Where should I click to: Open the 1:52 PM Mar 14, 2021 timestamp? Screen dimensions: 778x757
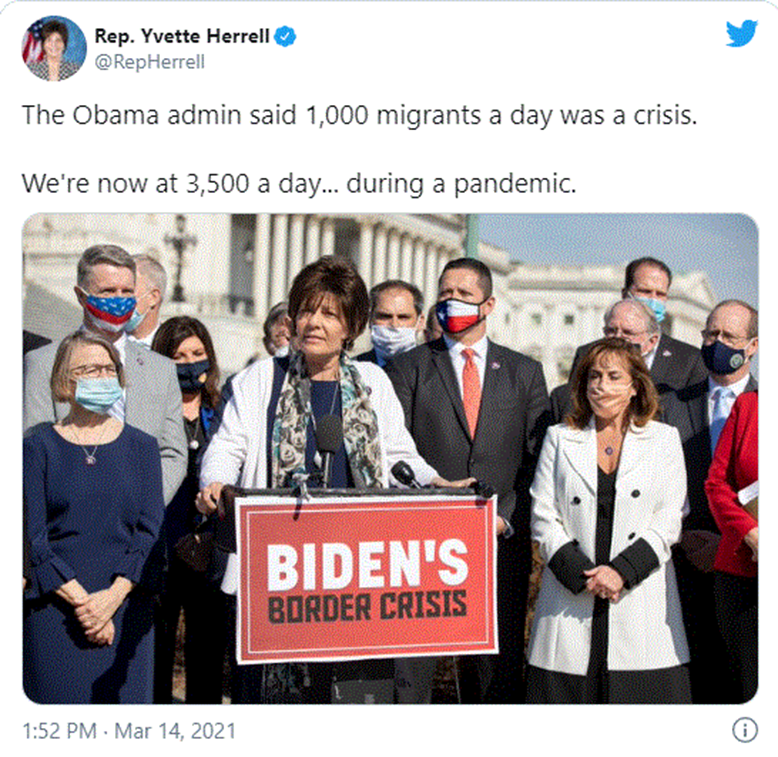tap(129, 731)
